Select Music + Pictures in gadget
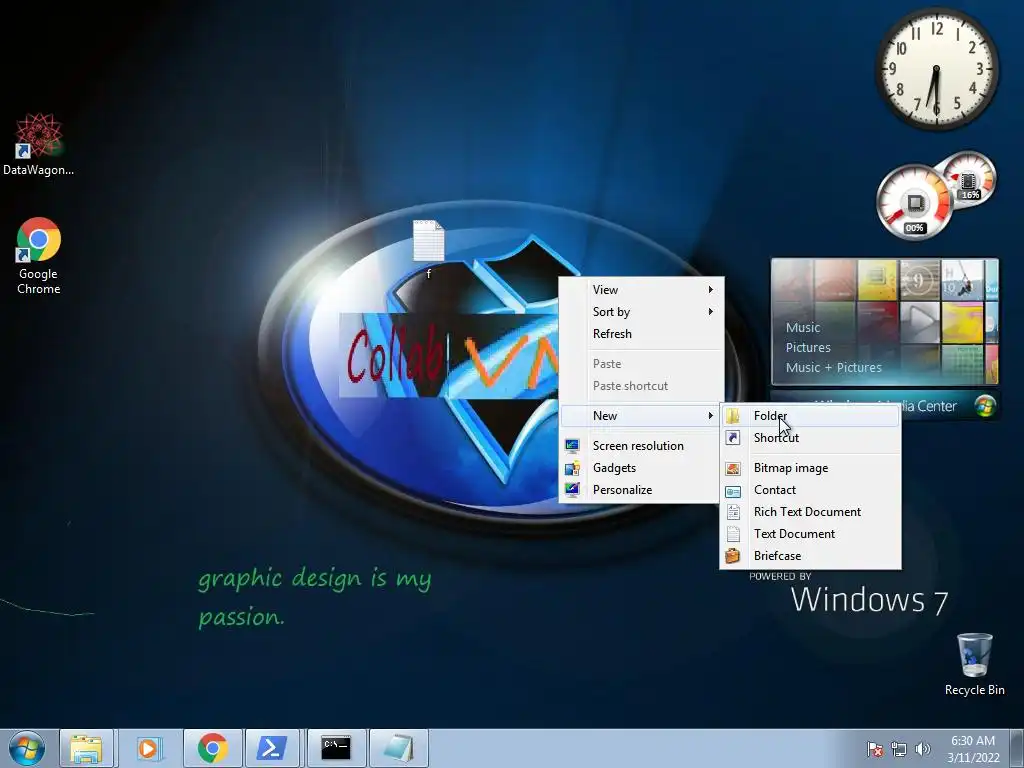This screenshot has height=768, width=1024. coord(833,368)
